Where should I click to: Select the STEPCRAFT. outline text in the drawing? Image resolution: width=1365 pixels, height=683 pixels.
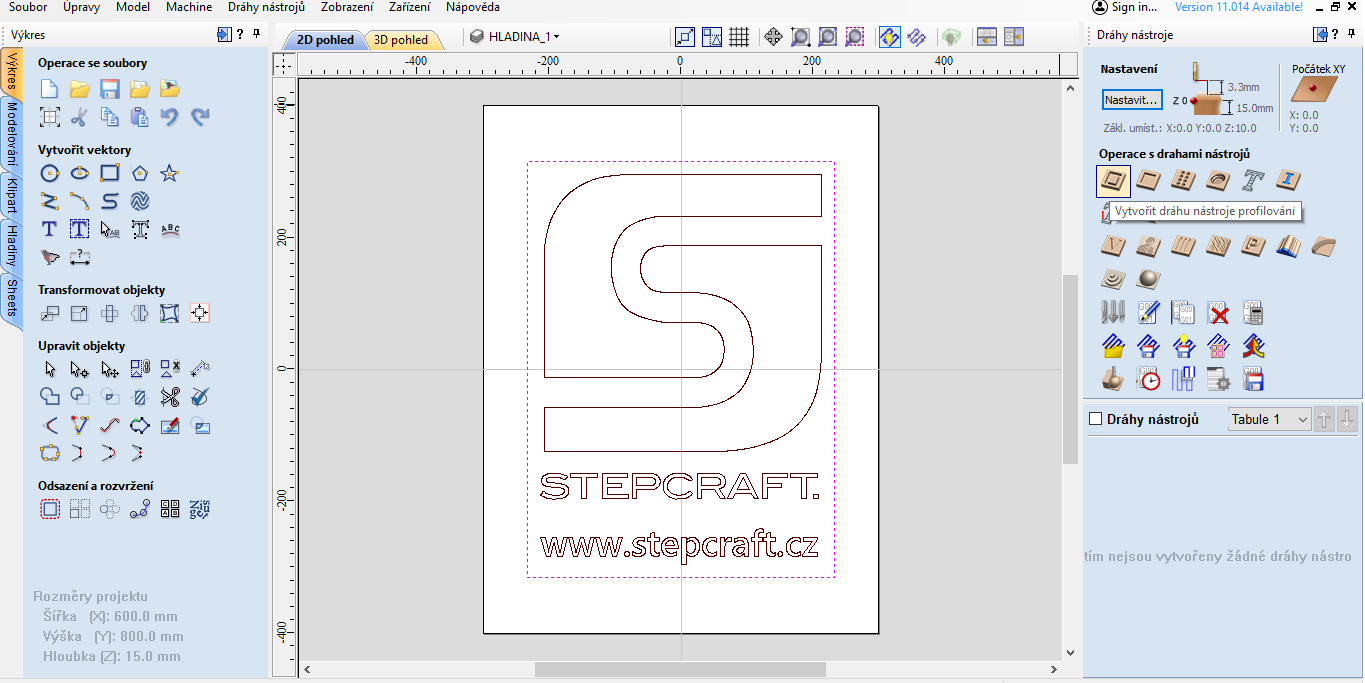tap(680, 487)
